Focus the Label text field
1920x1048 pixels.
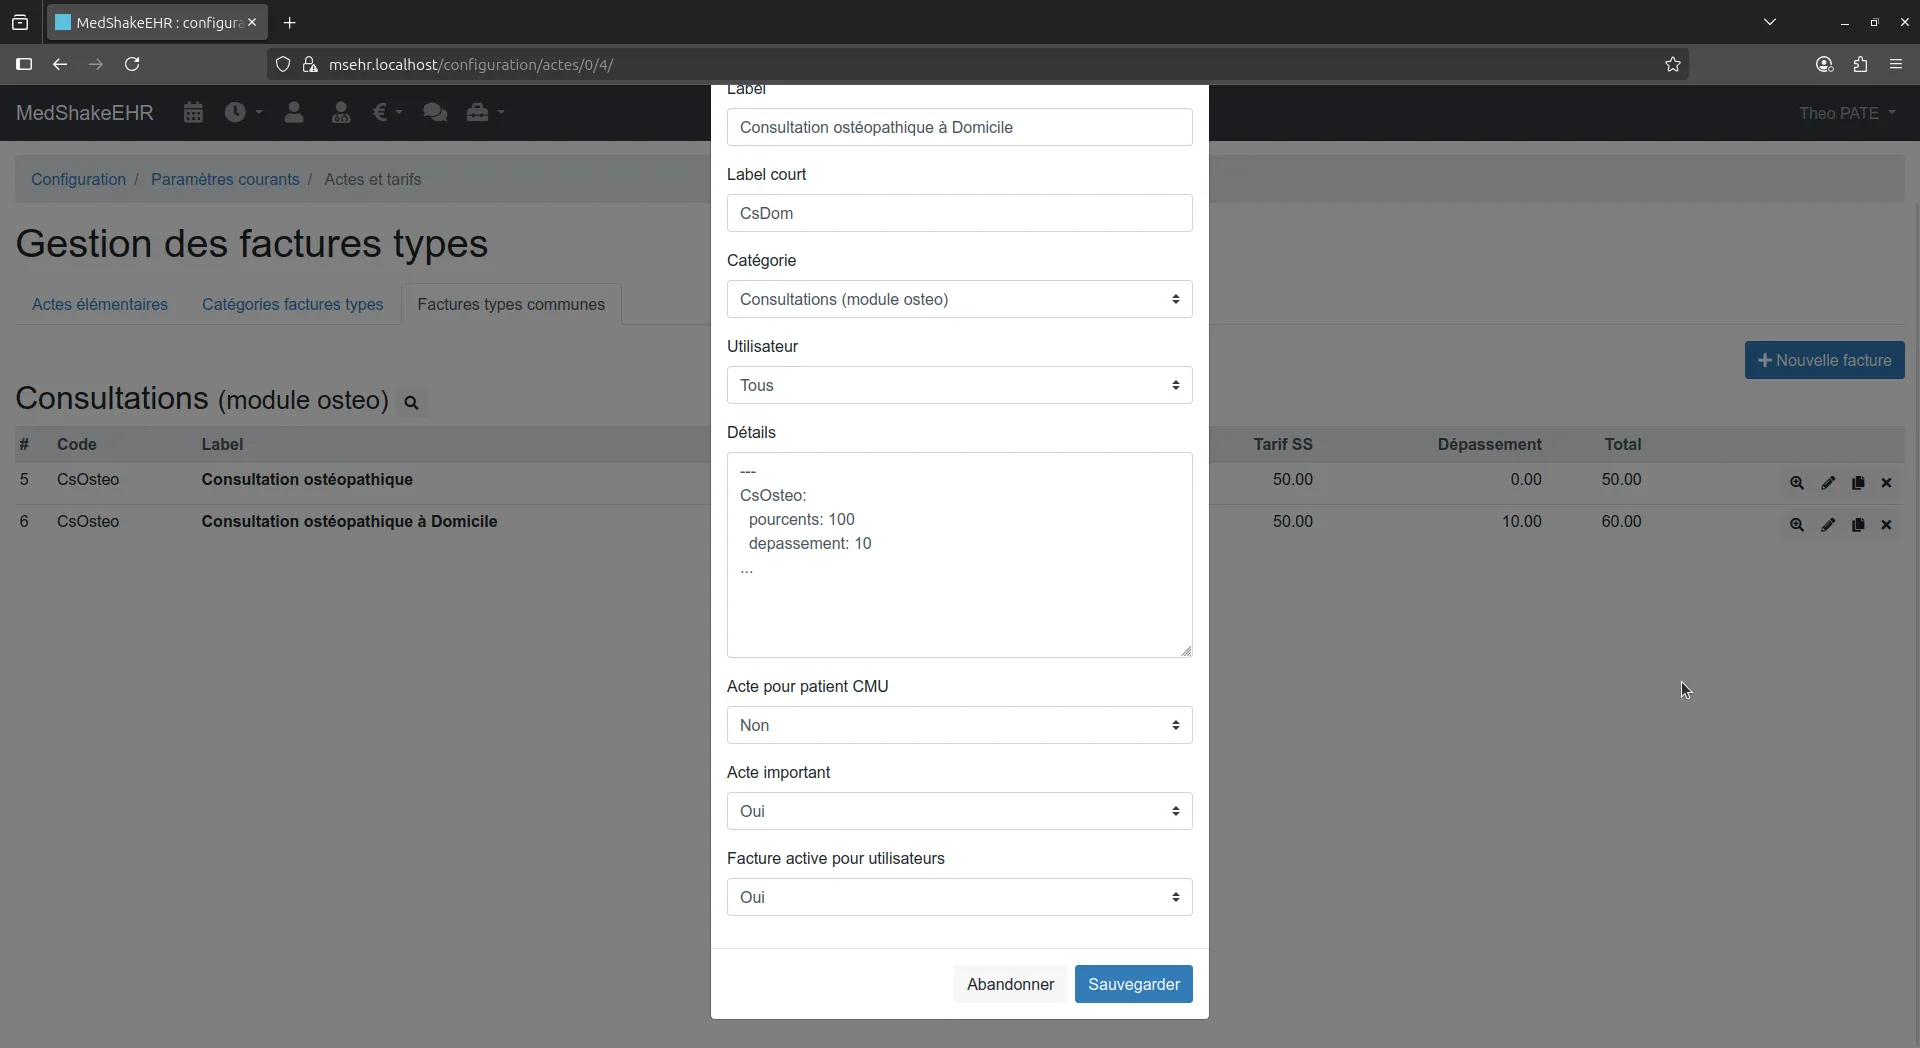pyautogui.click(x=959, y=127)
